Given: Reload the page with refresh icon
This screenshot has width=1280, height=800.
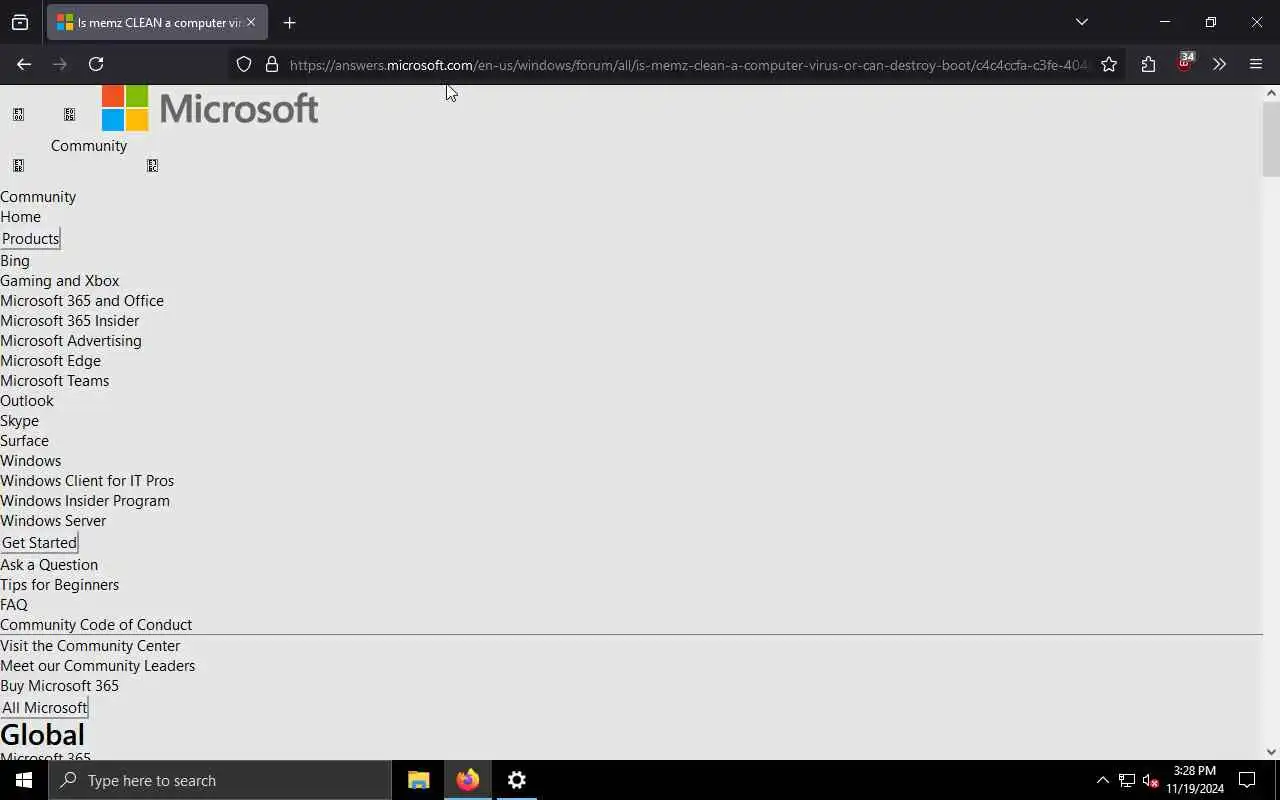Looking at the screenshot, I should pyautogui.click(x=96, y=64).
